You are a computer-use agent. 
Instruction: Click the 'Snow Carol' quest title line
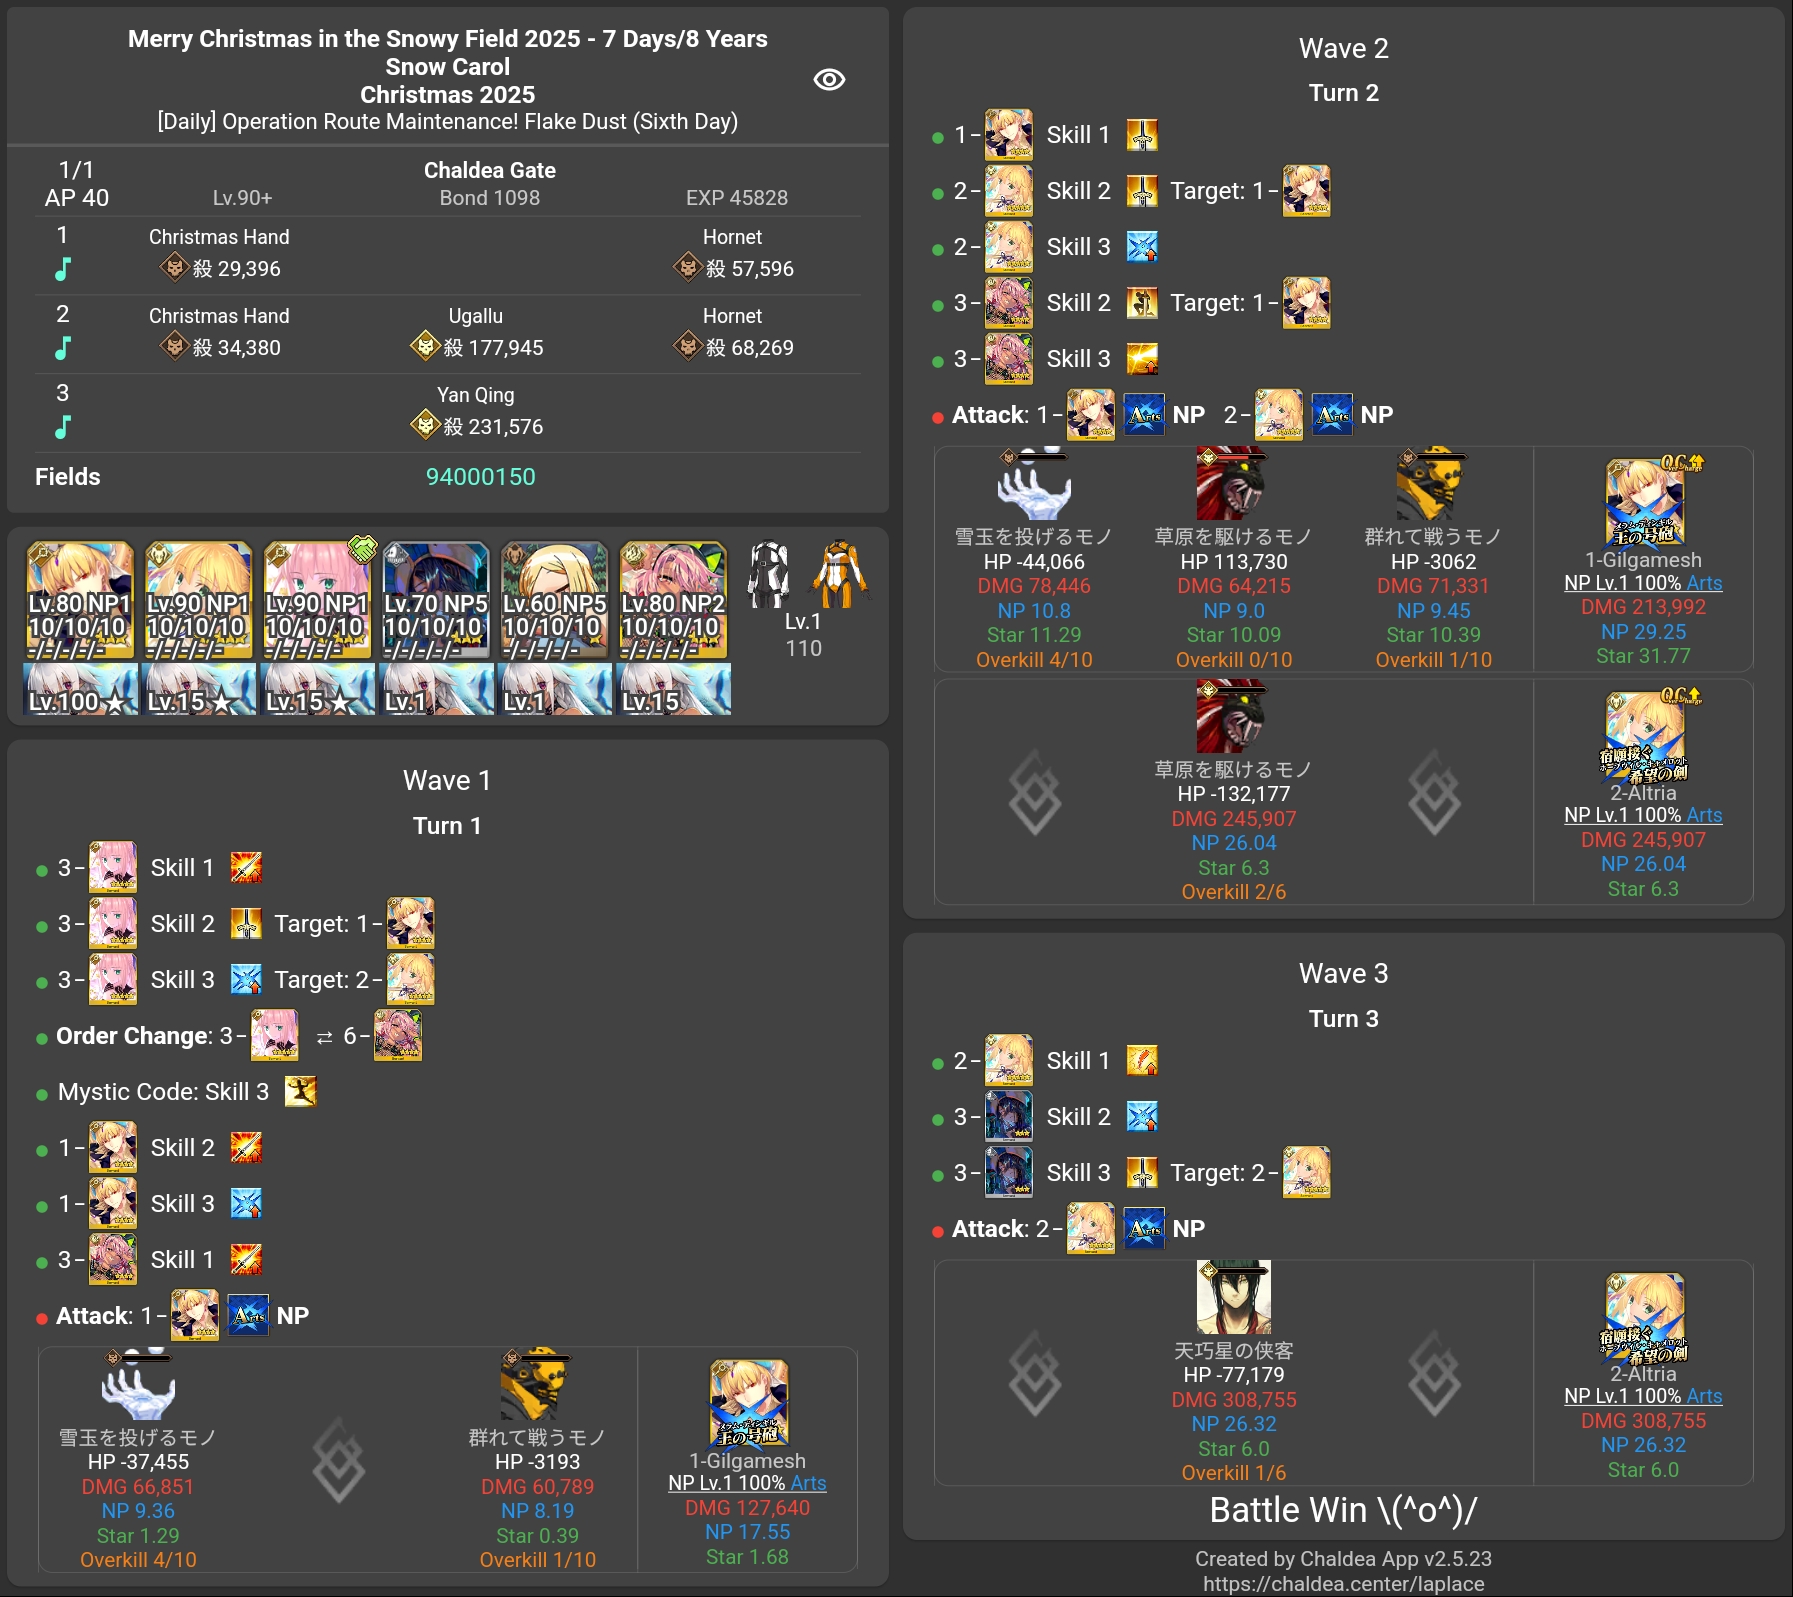[448, 67]
